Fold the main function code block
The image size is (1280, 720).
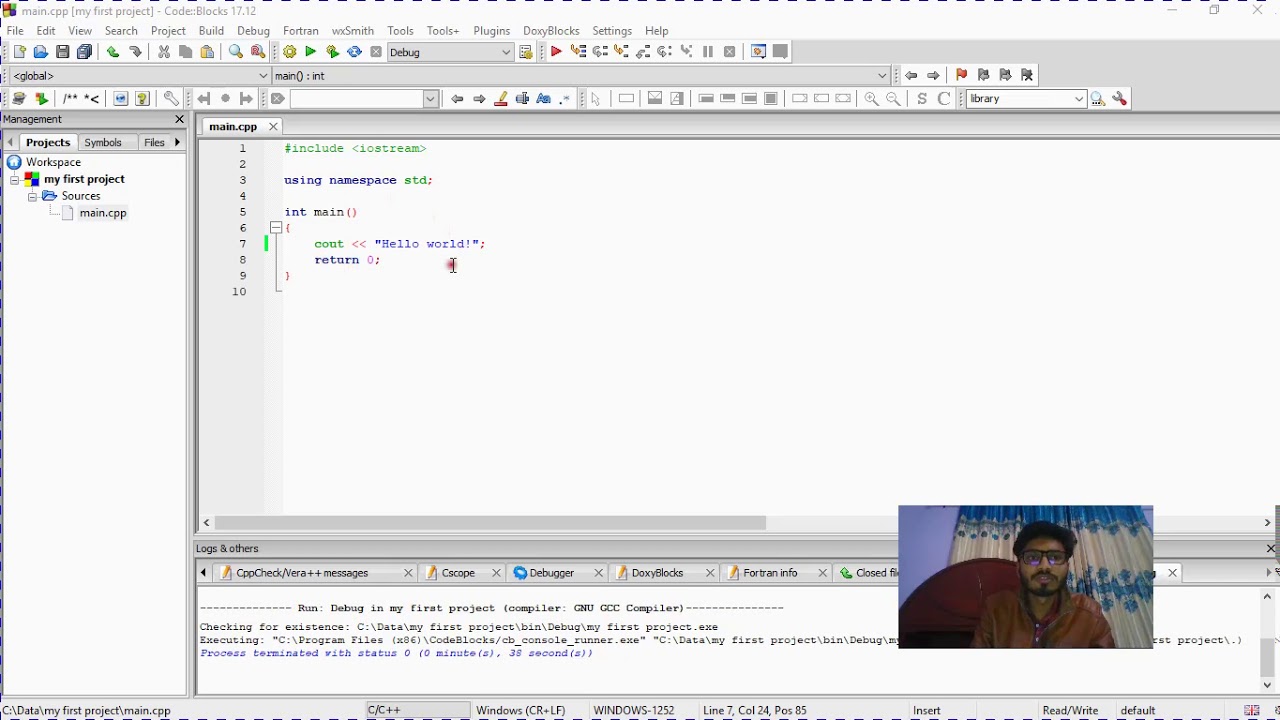(x=275, y=228)
